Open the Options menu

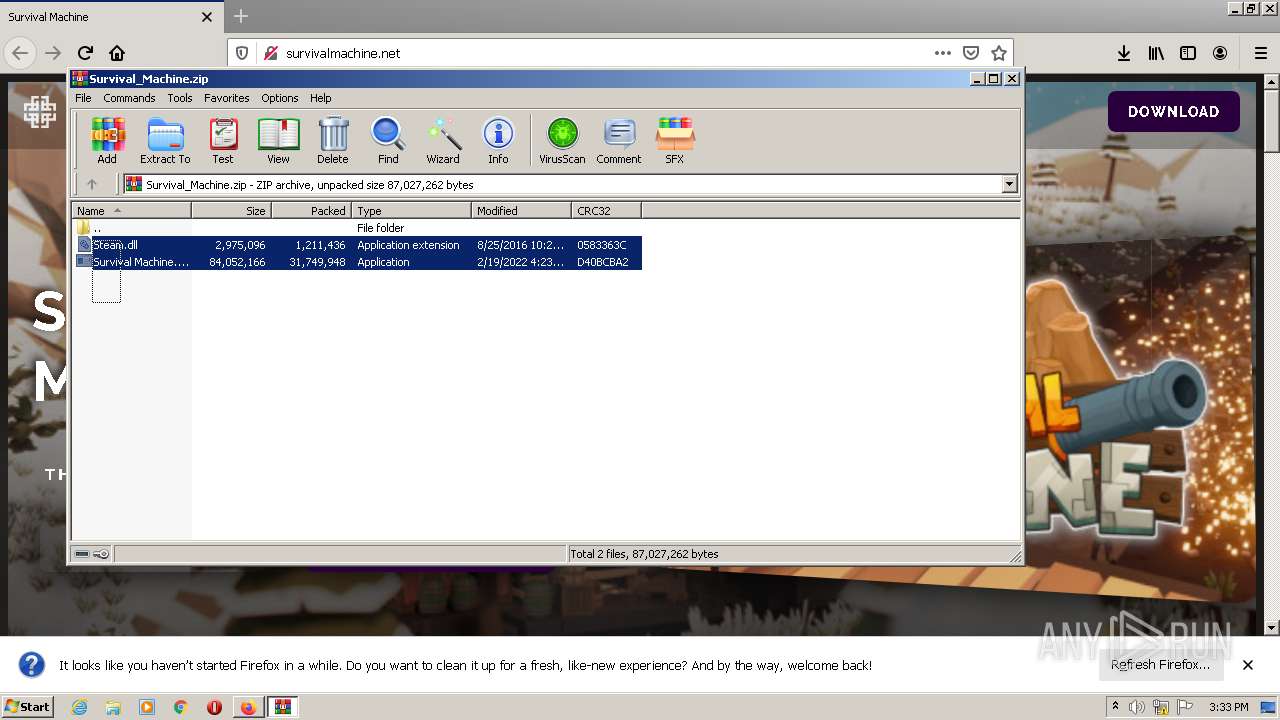click(x=280, y=98)
